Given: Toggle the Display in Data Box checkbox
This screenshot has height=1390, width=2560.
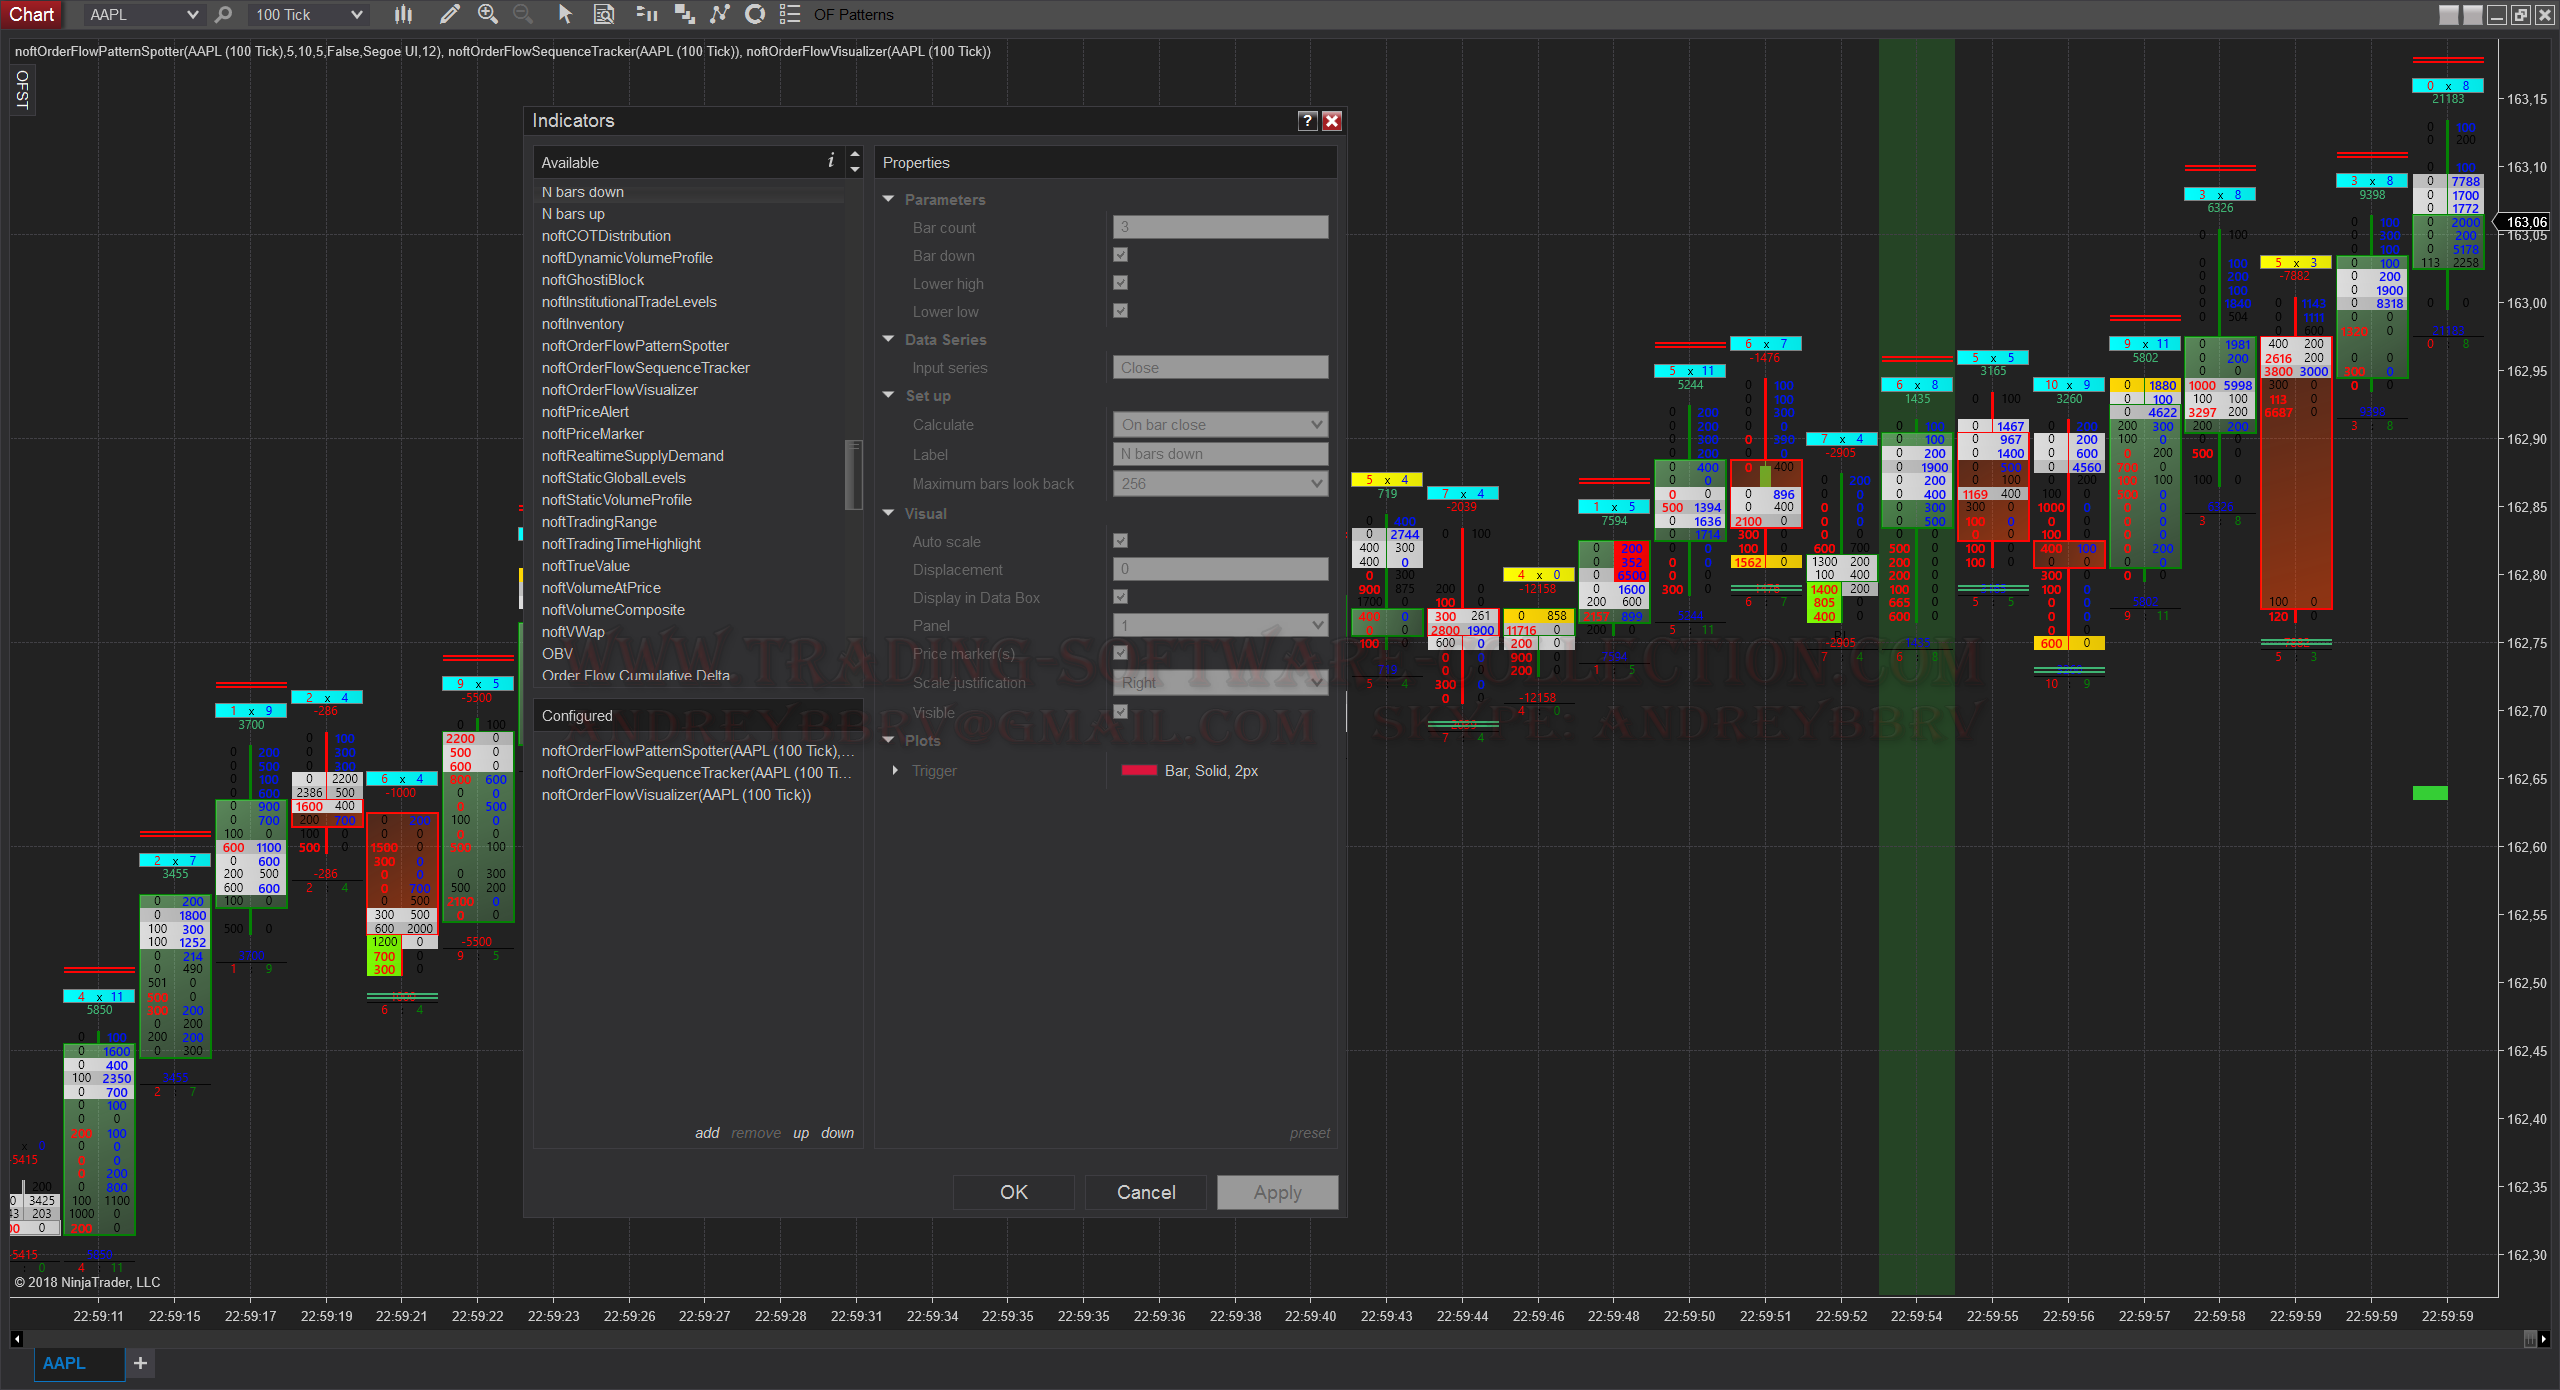Looking at the screenshot, I should click(x=1120, y=597).
